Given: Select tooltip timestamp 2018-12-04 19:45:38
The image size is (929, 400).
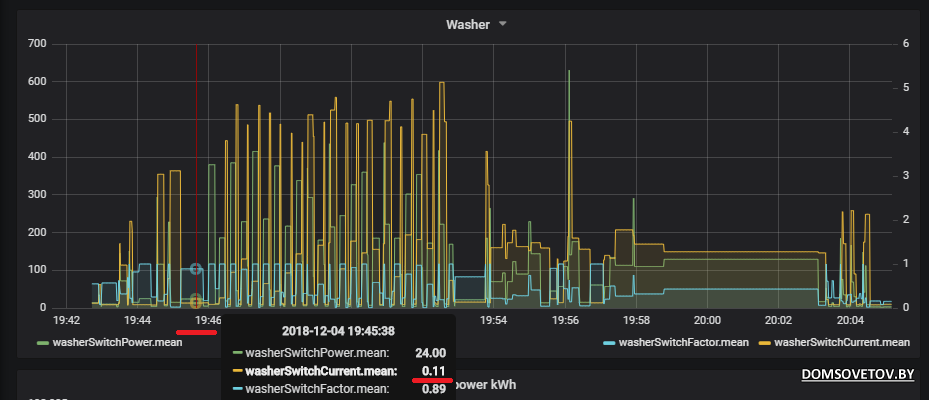Looking at the screenshot, I should coord(337,331).
